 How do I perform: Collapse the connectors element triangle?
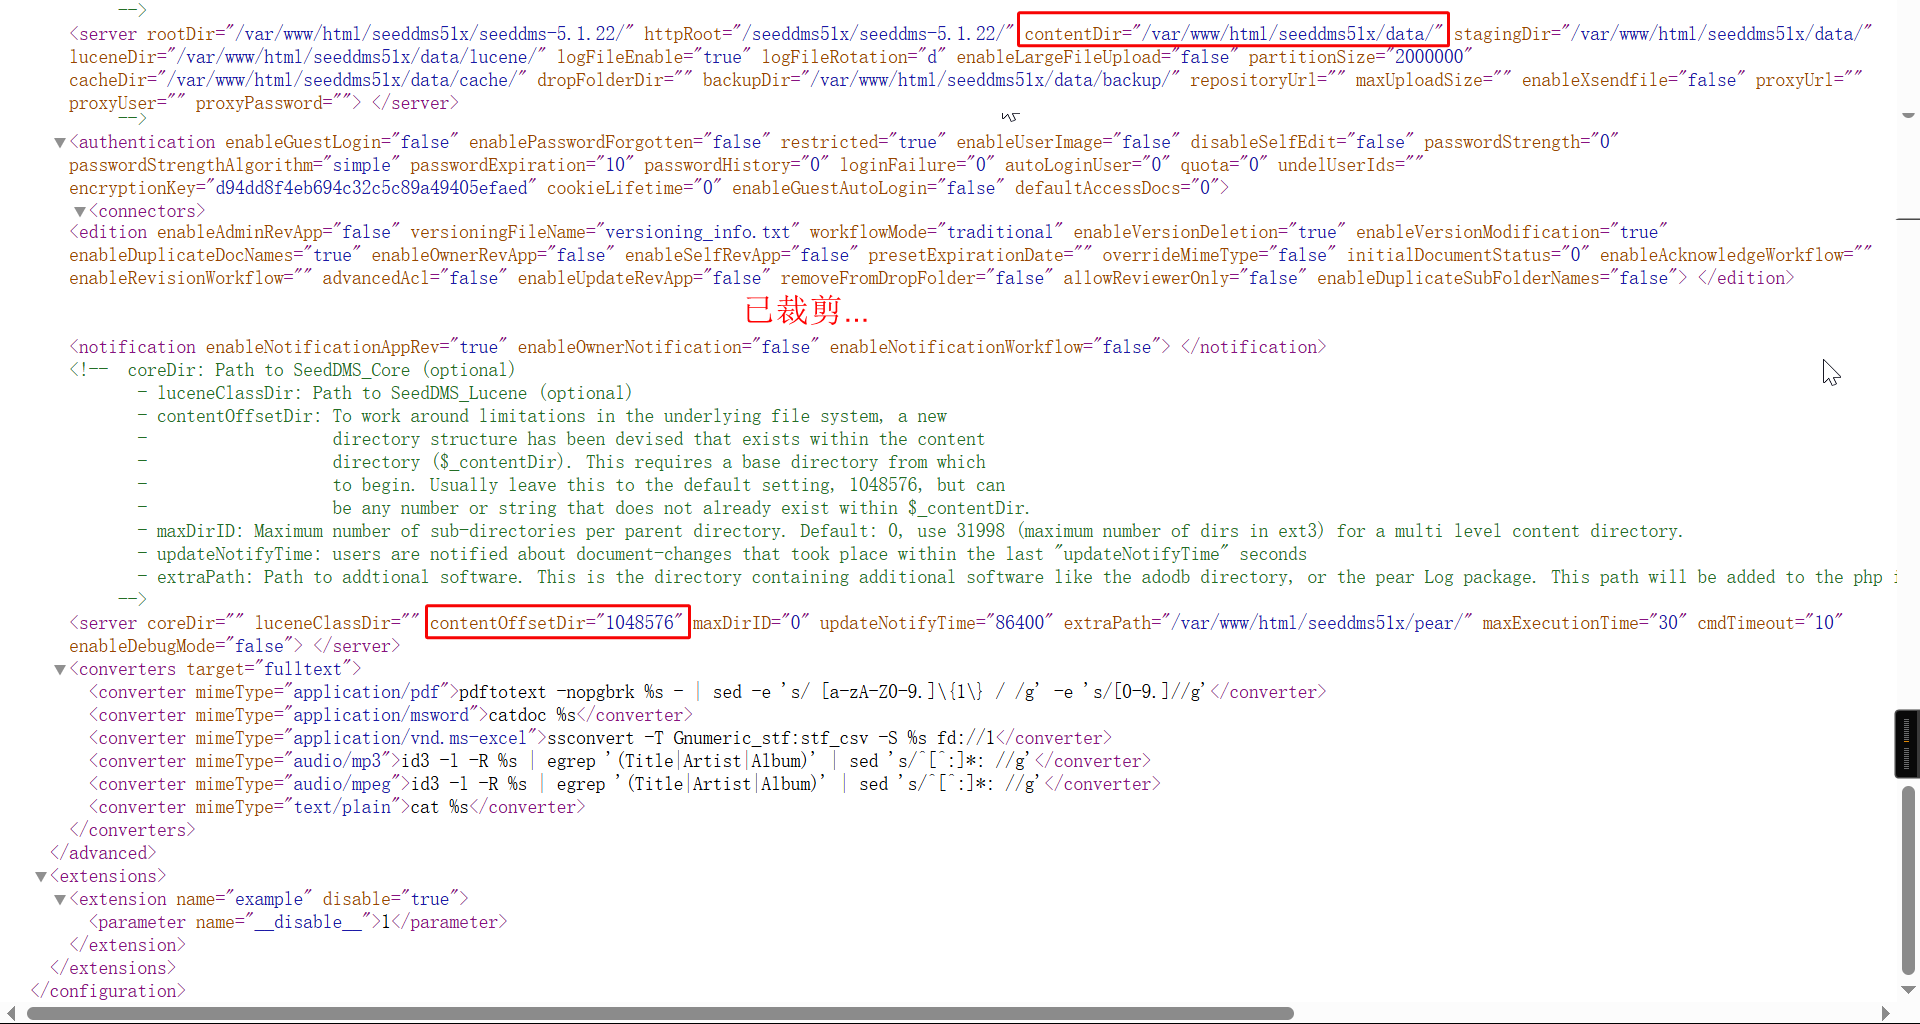[x=80, y=212]
